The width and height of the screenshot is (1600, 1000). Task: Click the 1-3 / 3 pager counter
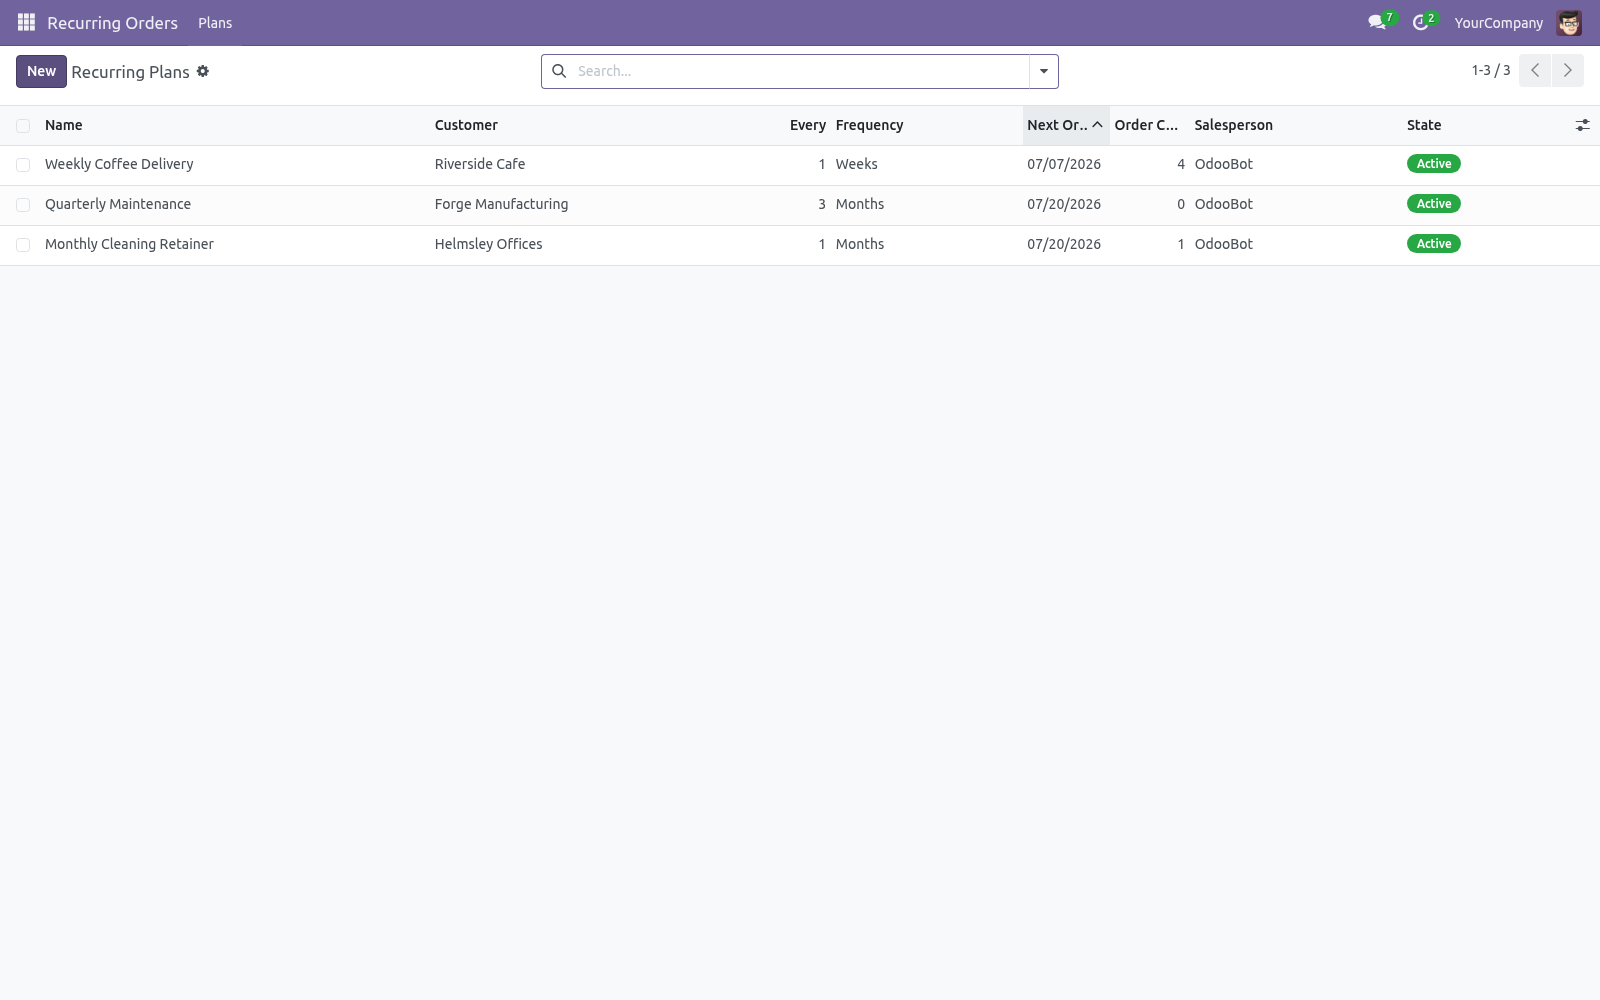pos(1490,70)
